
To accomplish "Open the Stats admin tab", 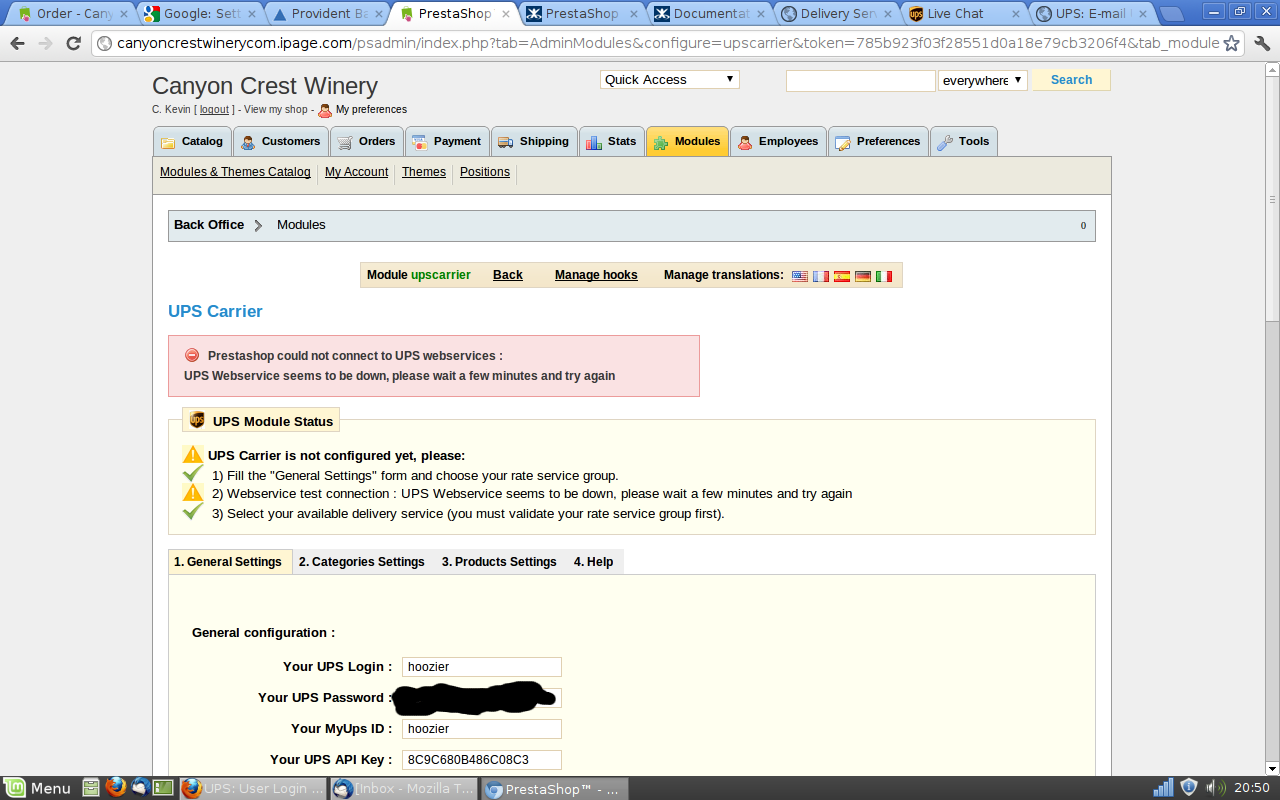I will click(x=611, y=141).
